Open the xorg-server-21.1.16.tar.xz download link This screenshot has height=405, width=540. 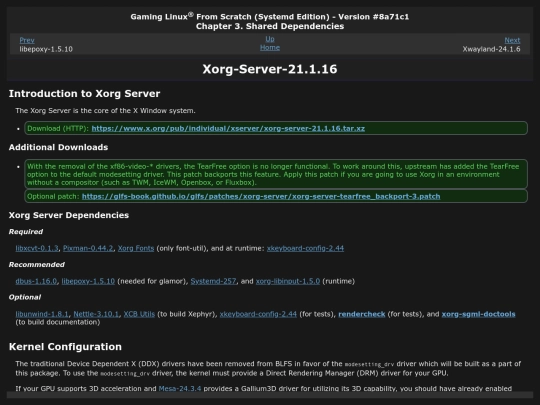(x=228, y=128)
